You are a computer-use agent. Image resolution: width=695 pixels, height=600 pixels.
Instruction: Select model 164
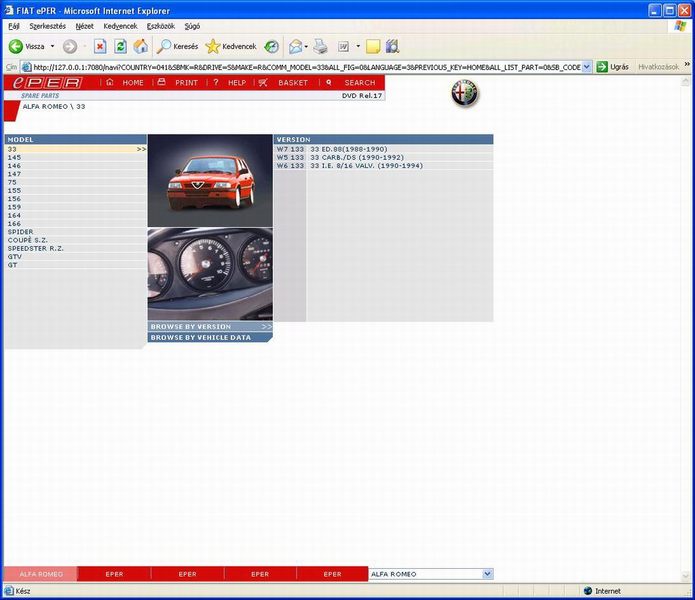[75, 215]
